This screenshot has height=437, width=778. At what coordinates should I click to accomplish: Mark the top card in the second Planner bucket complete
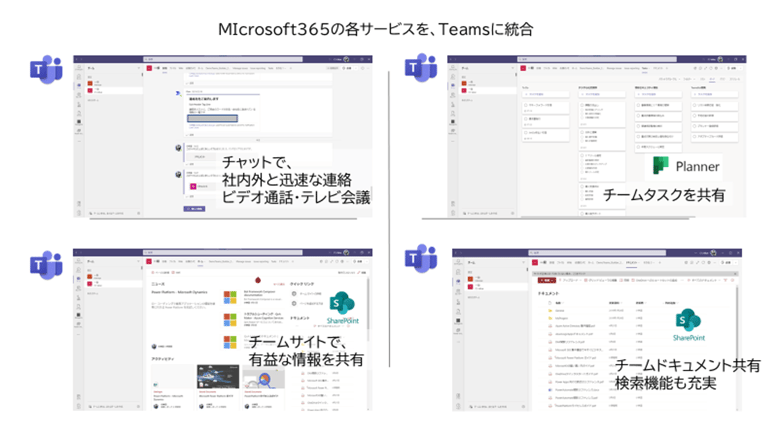(583, 105)
